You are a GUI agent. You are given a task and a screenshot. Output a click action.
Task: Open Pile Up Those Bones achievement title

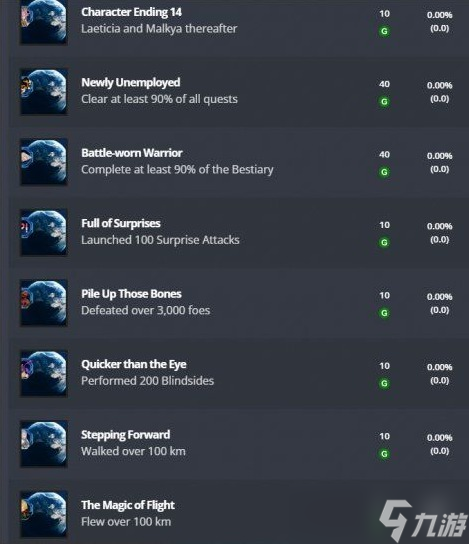[131, 294]
